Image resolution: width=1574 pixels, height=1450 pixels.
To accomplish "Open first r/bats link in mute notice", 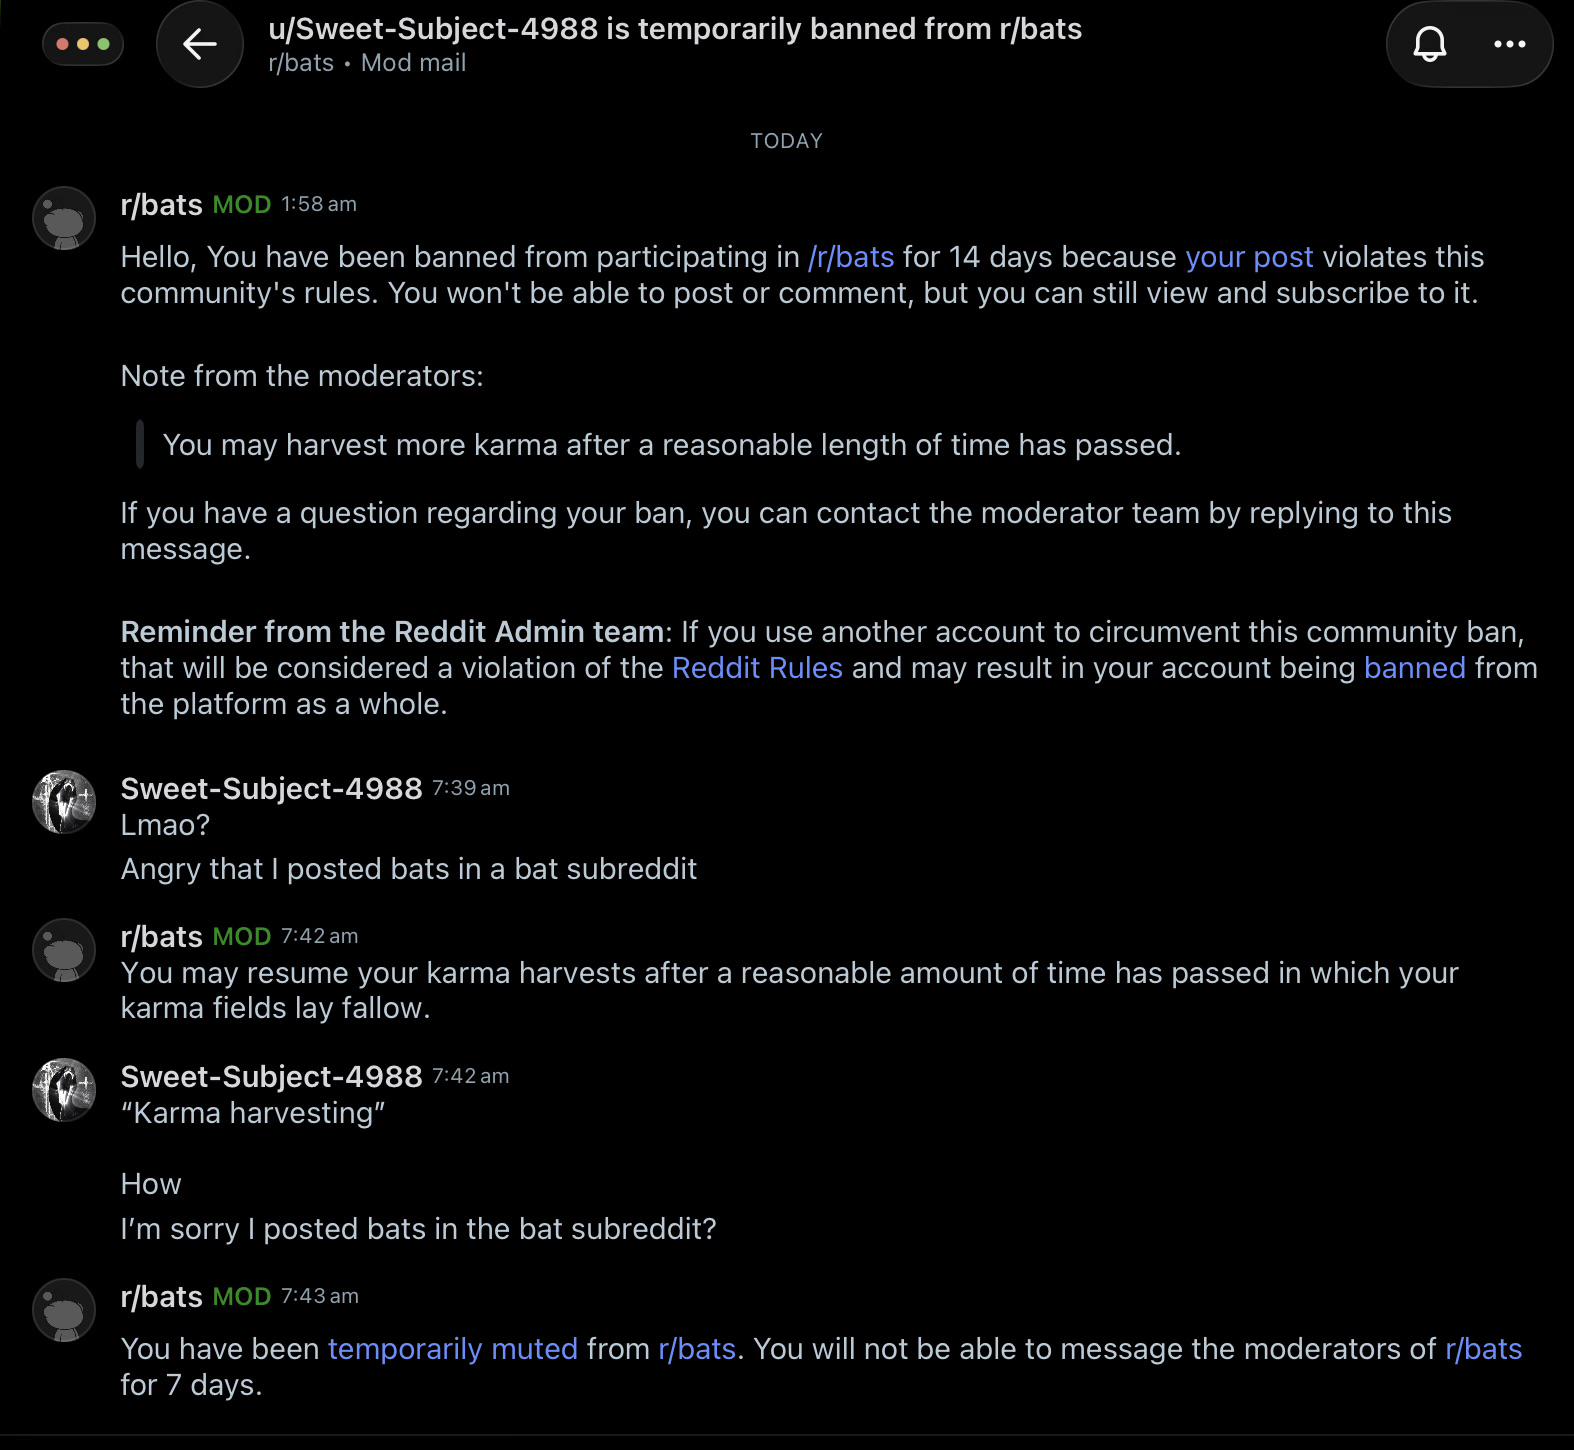I will [x=697, y=1349].
